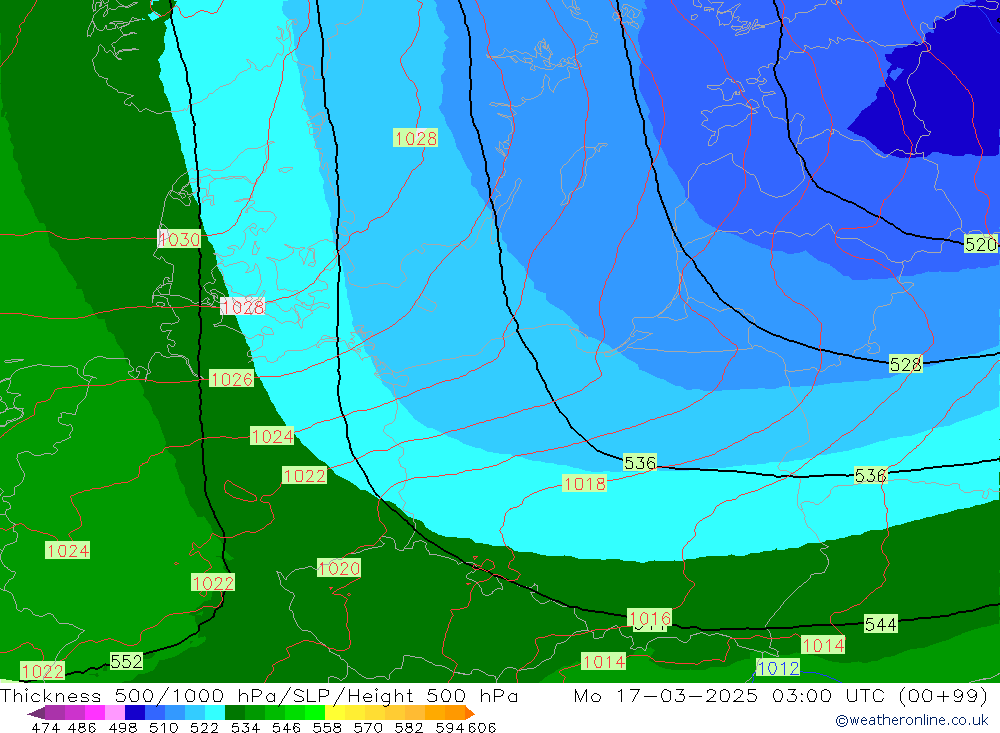This screenshot has height=733, width=1000.
Task: Click the 498 legend value
Action: (x=122, y=727)
